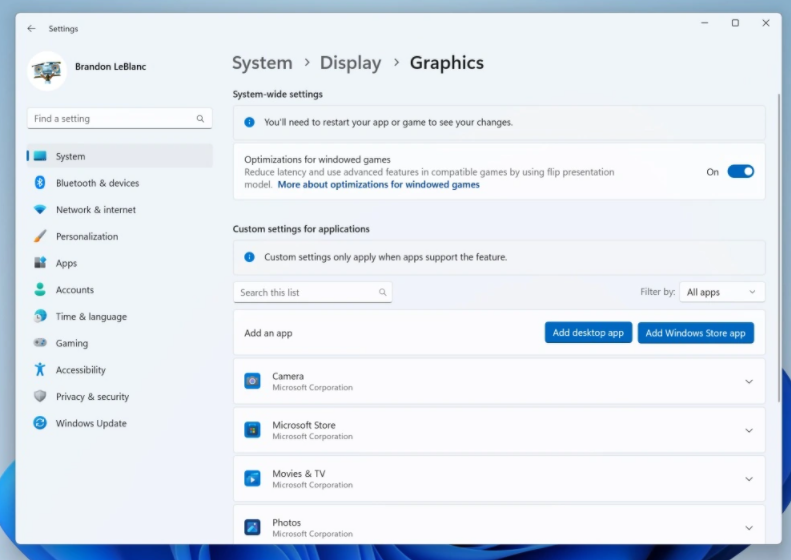This screenshot has height=560, width=791.
Task: Select the Time & language globe icon
Action: click(x=40, y=316)
